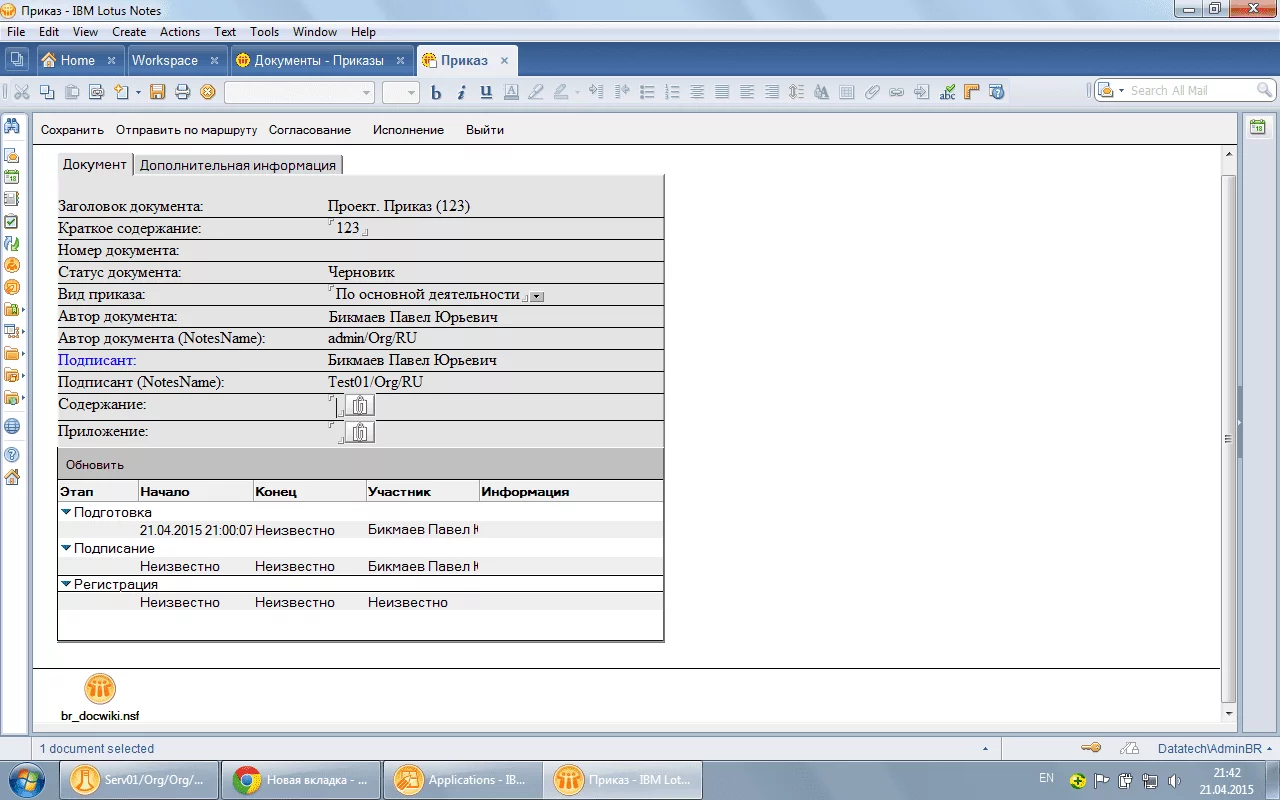Toggle italic text formatting

[x=461, y=92]
